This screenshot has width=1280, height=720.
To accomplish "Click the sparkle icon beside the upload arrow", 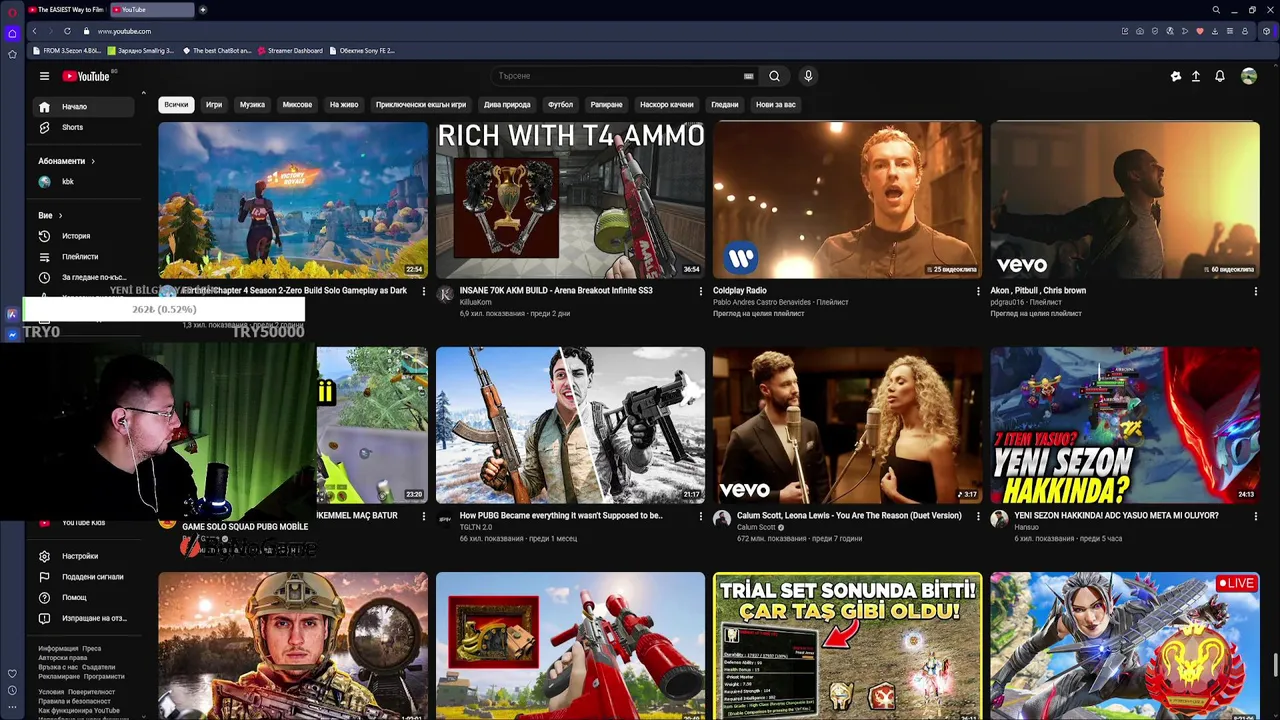I will coord(1176,76).
